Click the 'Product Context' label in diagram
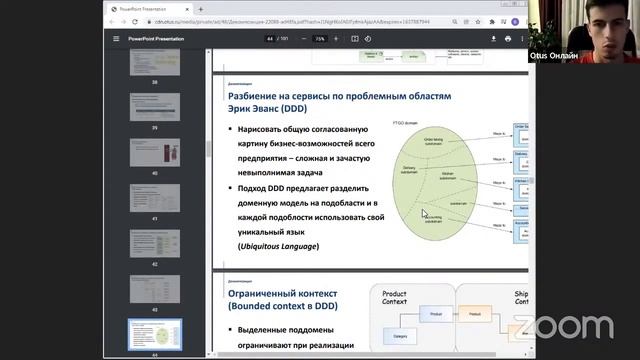The width and height of the screenshot is (640, 360). [394, 298]
